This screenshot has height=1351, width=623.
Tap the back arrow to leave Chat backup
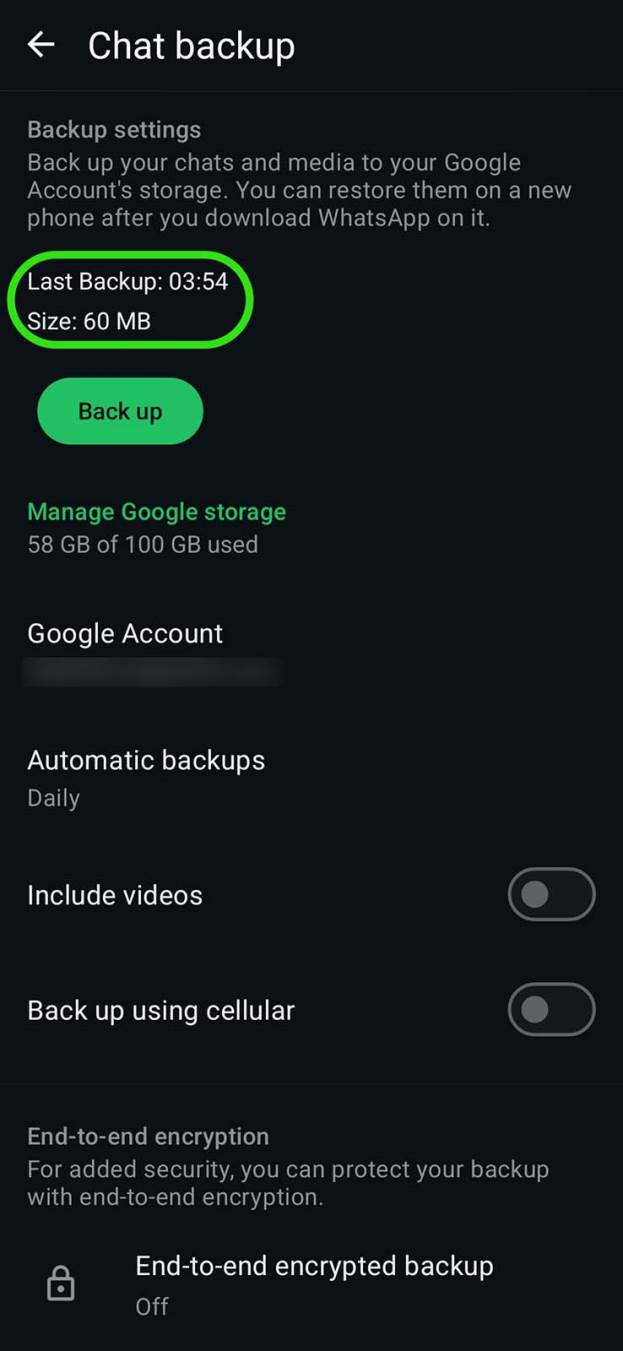coord(41,45)
